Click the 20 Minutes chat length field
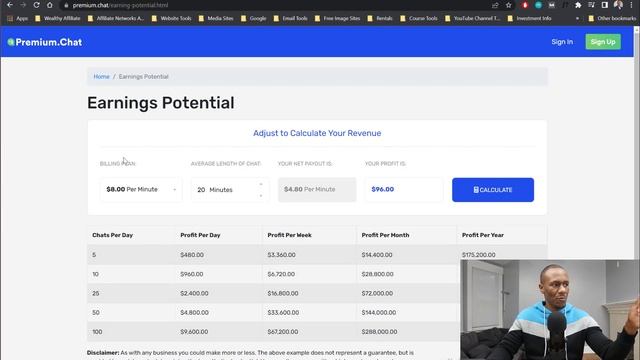Screen dimensions: 640x360 pos(230,190)
